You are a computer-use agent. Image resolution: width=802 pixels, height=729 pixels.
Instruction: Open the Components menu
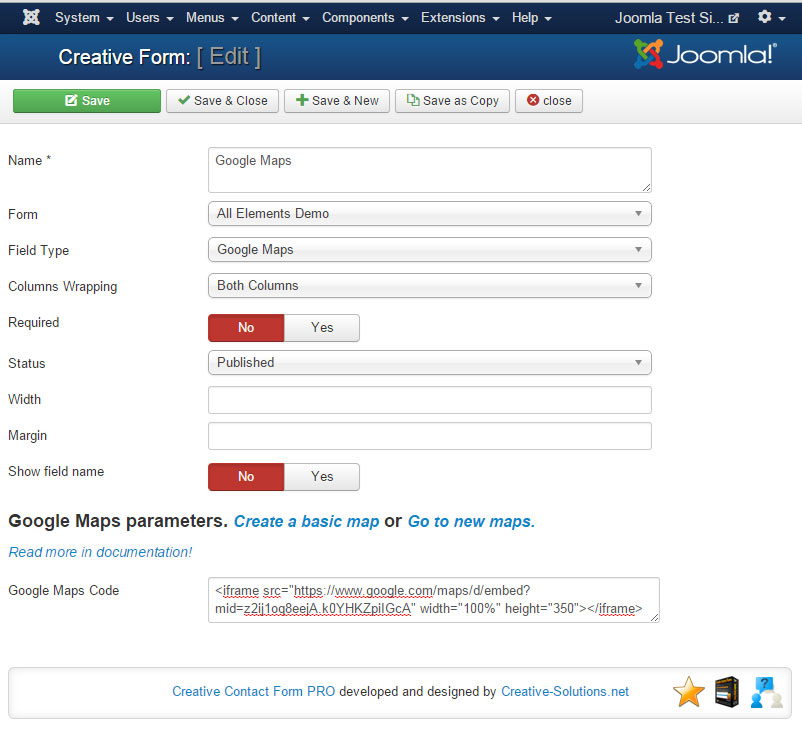tap(365, 18)
